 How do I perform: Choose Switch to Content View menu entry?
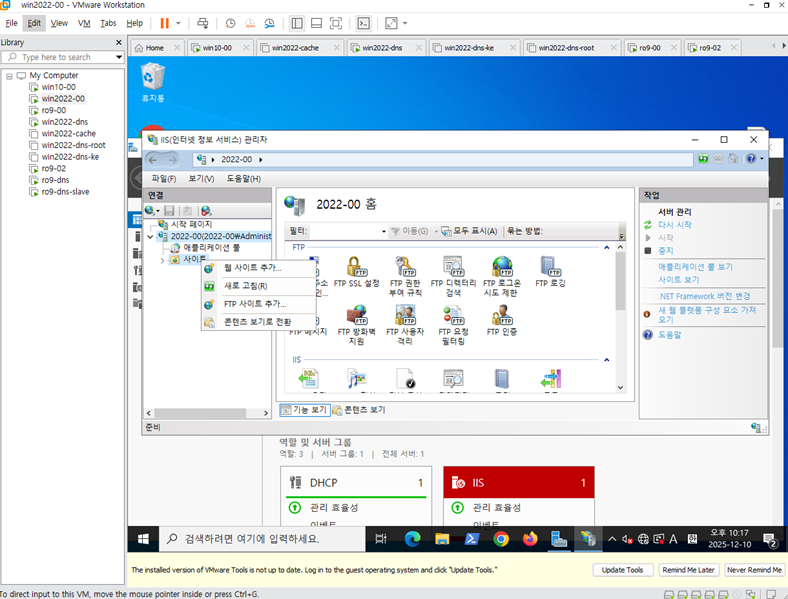click(x=257, y=322)
